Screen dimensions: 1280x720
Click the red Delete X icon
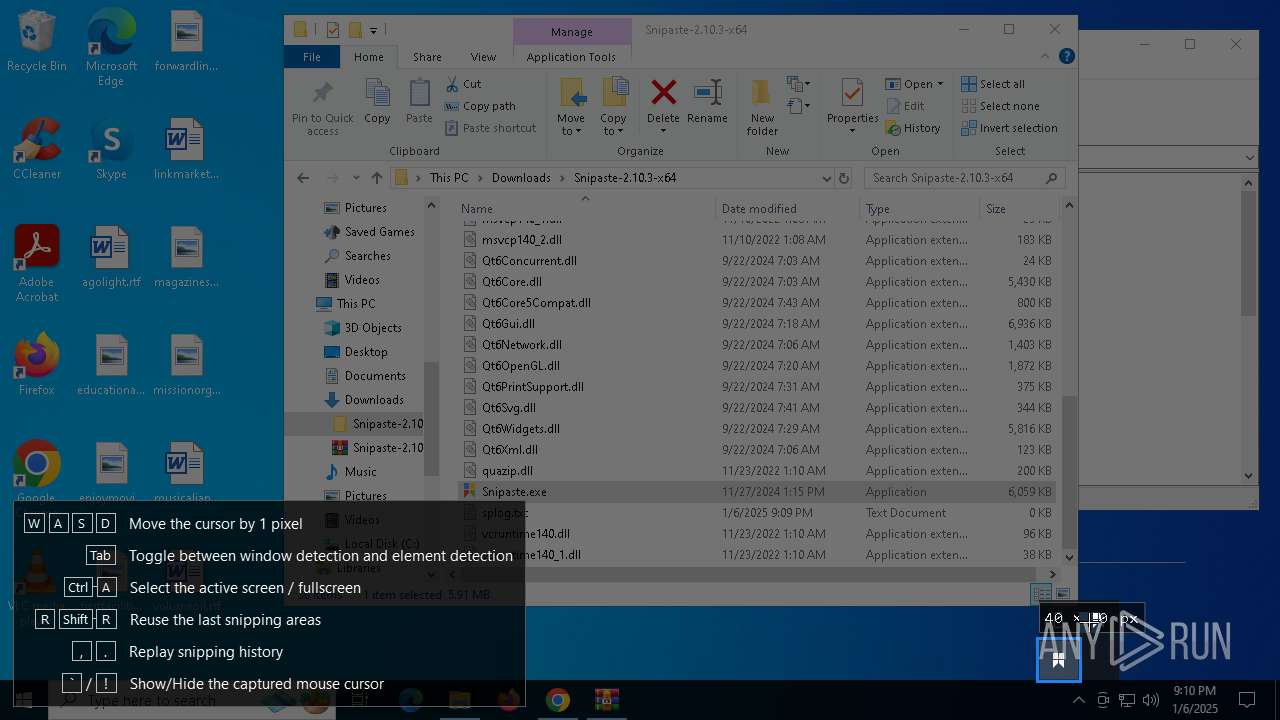point(663,93)
